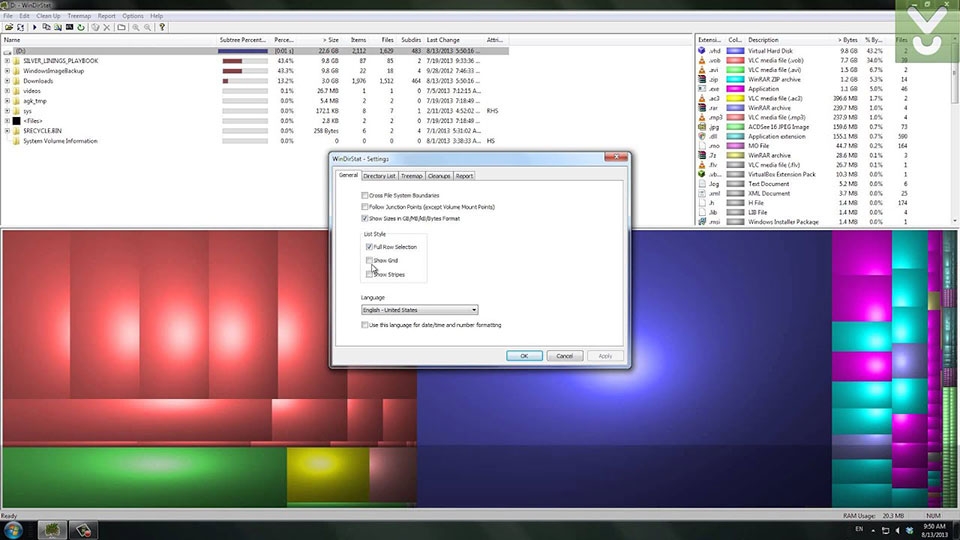Click the second taskbar application icon

(x=83, y=530)
